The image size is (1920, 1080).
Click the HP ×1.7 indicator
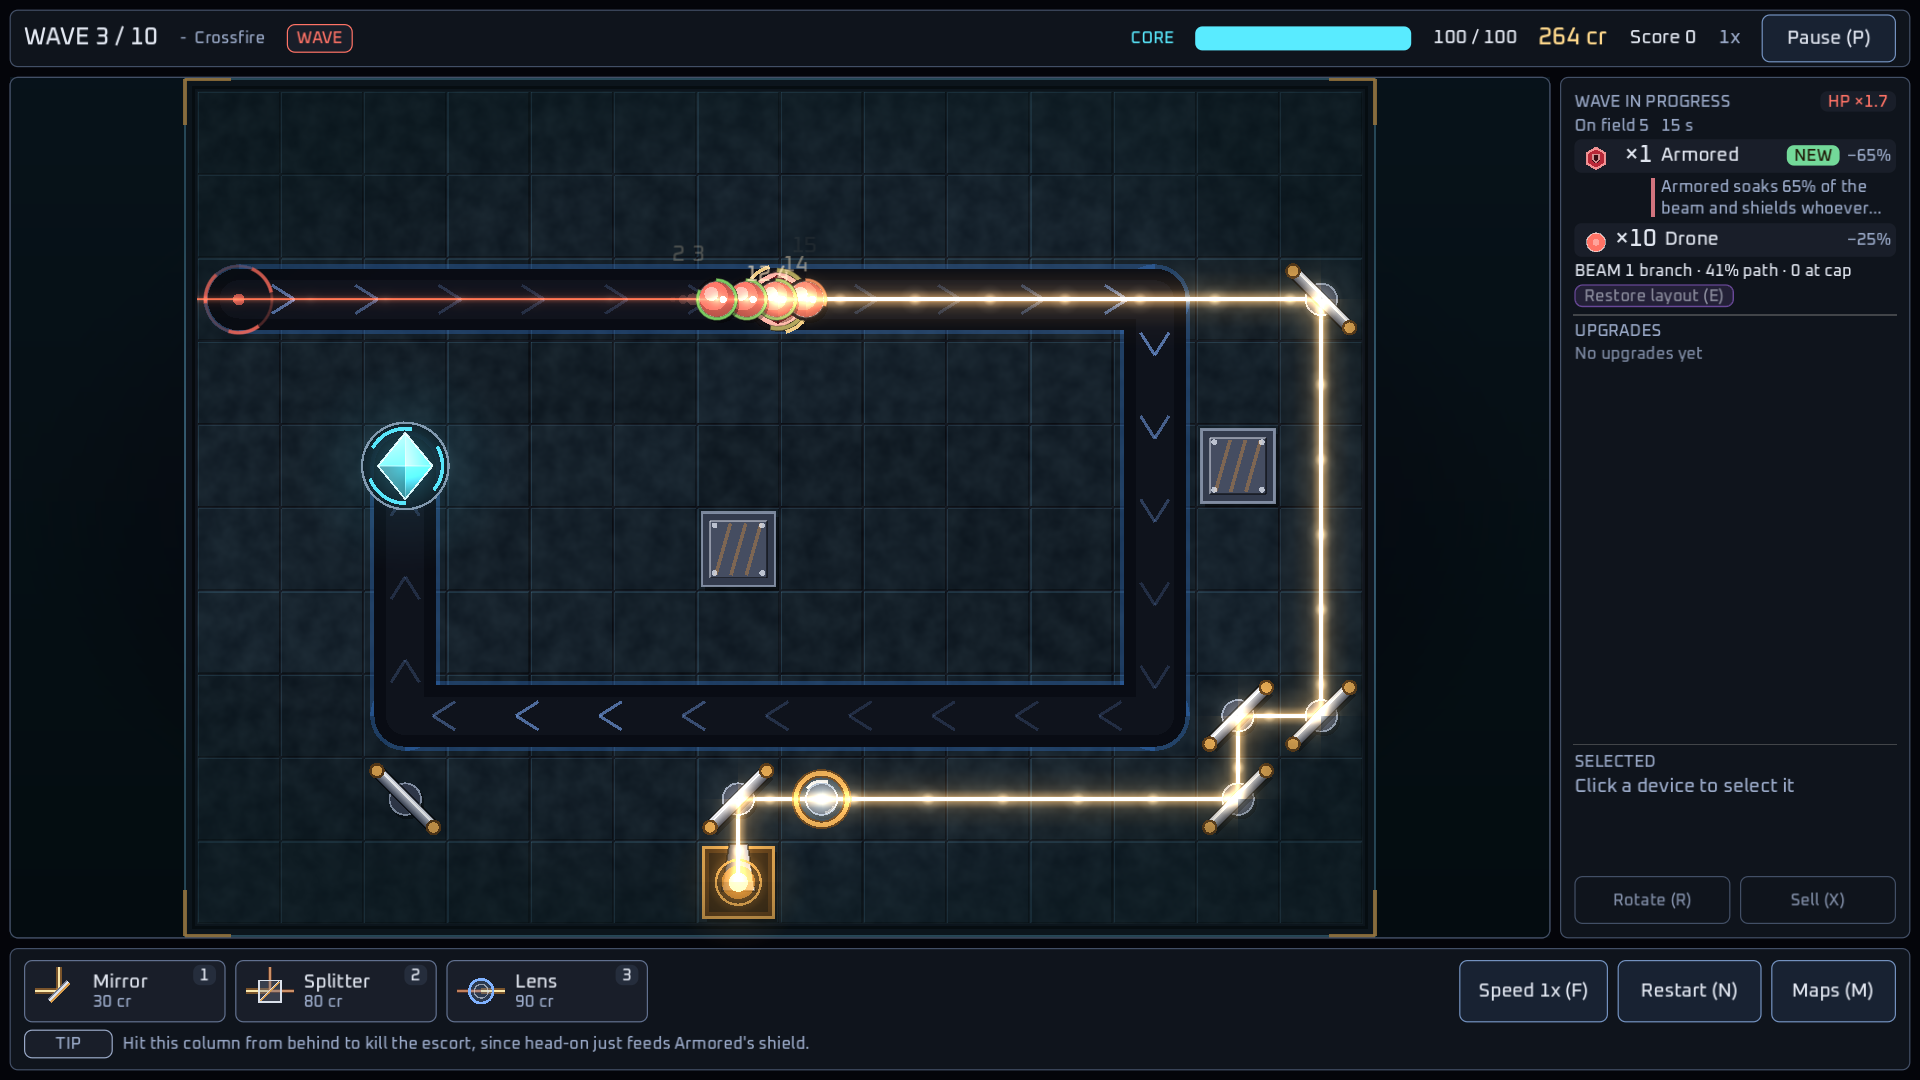[1857, 101]
